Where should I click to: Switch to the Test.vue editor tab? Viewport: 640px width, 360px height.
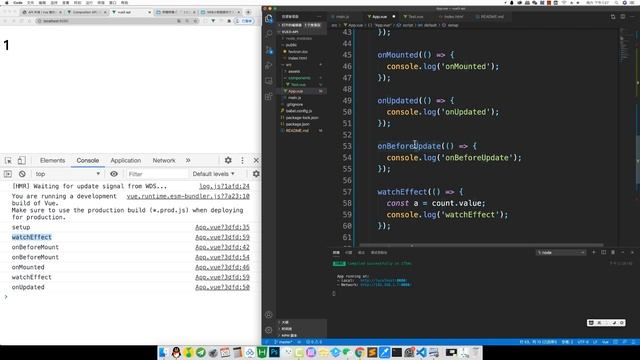coord(416,17)
